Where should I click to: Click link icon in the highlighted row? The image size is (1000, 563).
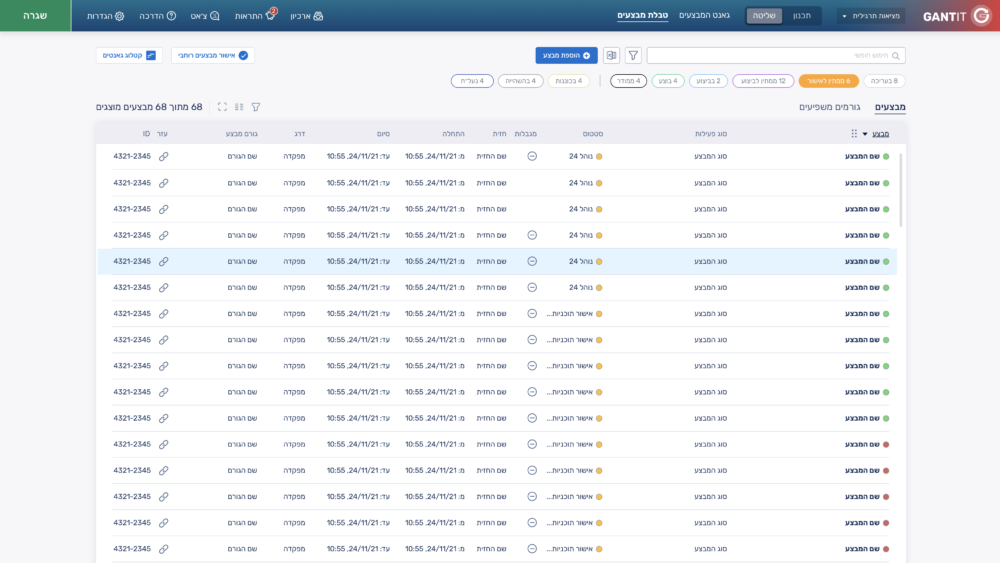click(x=164, y=261)
